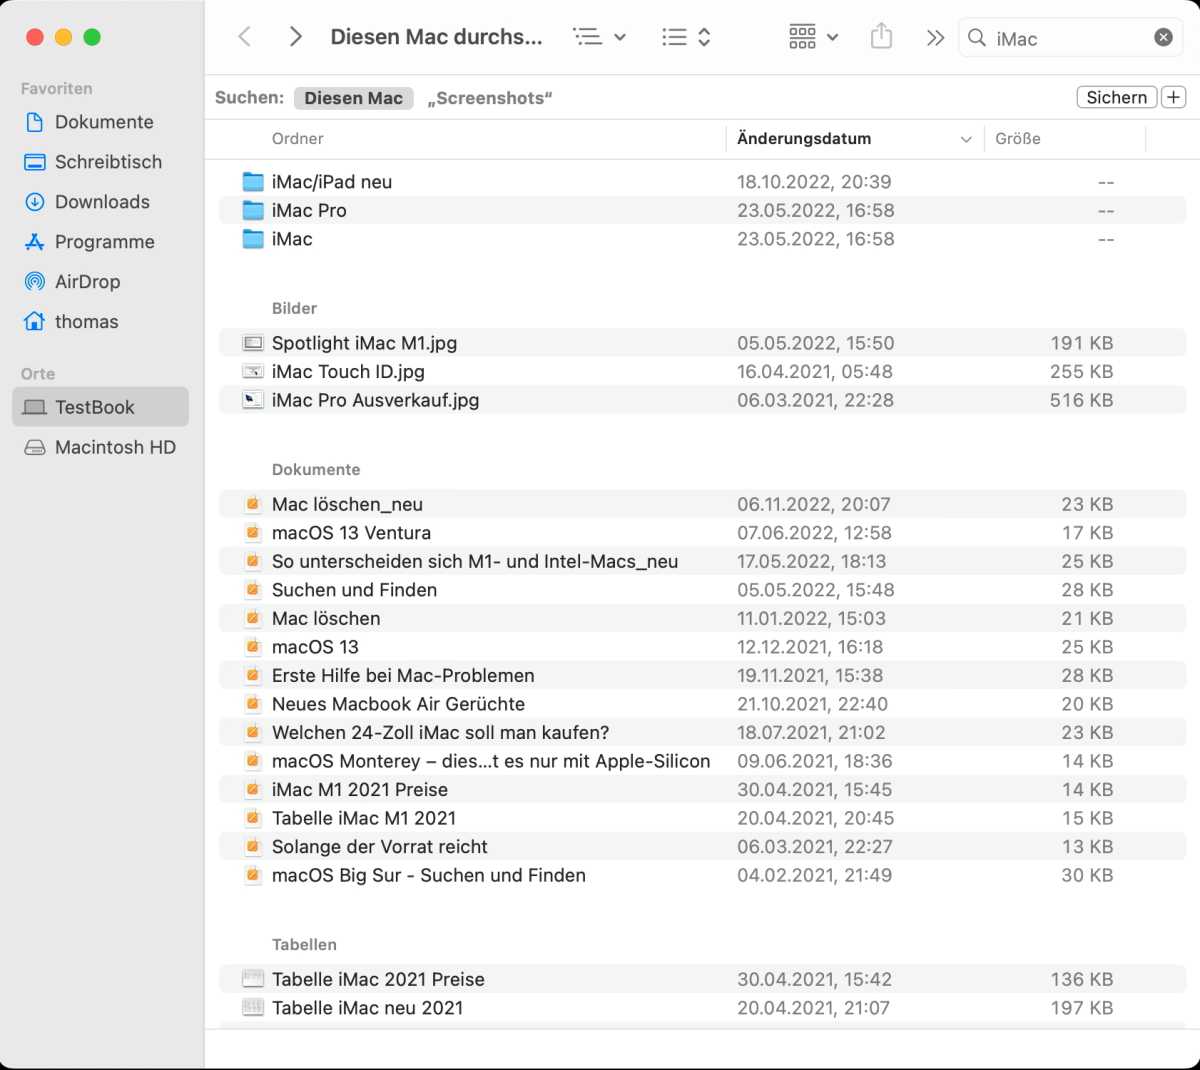This screenshot has height=1070, width=1200.
Task: Click the Sichern button
Action: pos(1116,97)
